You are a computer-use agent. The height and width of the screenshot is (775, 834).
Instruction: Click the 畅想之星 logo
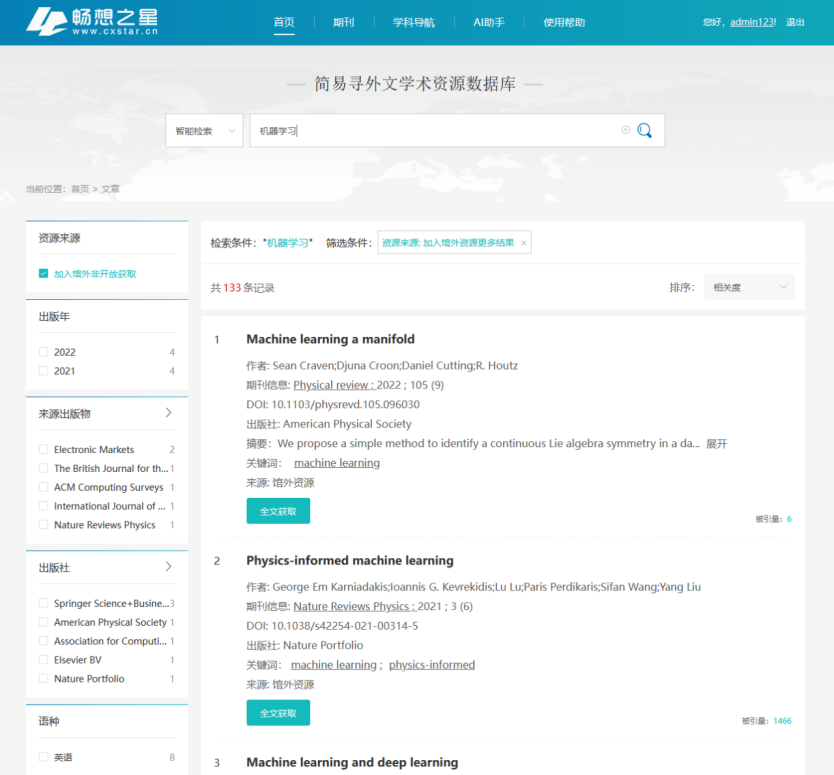92,22
